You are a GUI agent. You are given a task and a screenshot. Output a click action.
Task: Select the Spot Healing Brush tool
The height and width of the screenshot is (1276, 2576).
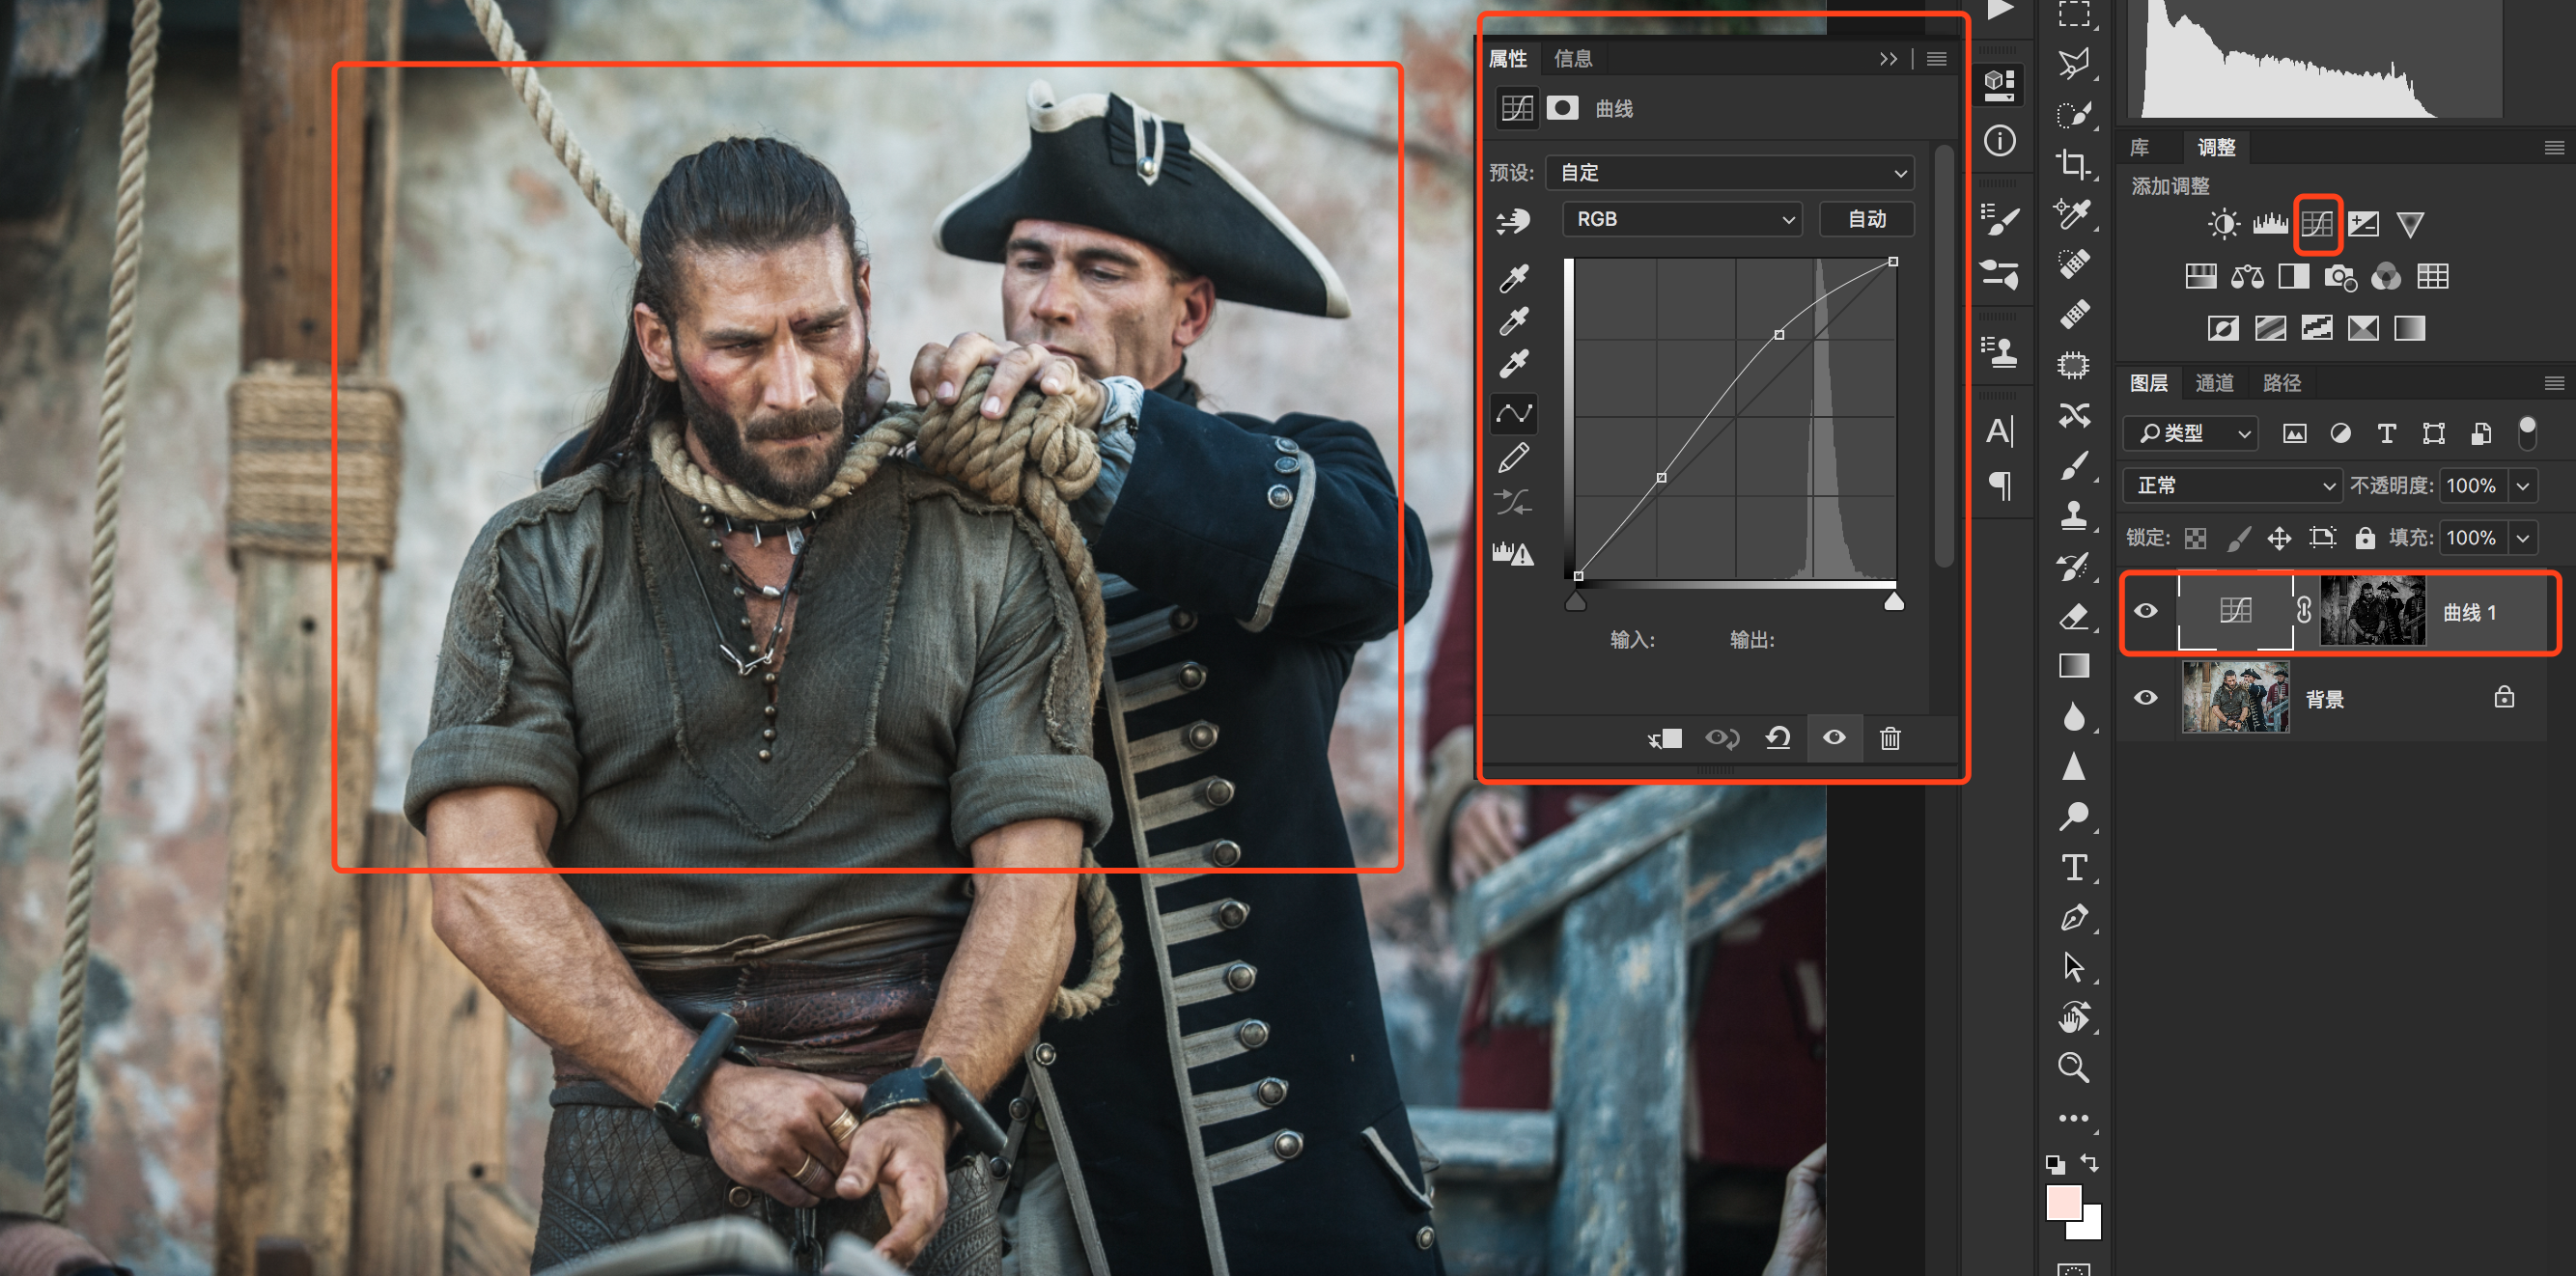[2073, 264]
